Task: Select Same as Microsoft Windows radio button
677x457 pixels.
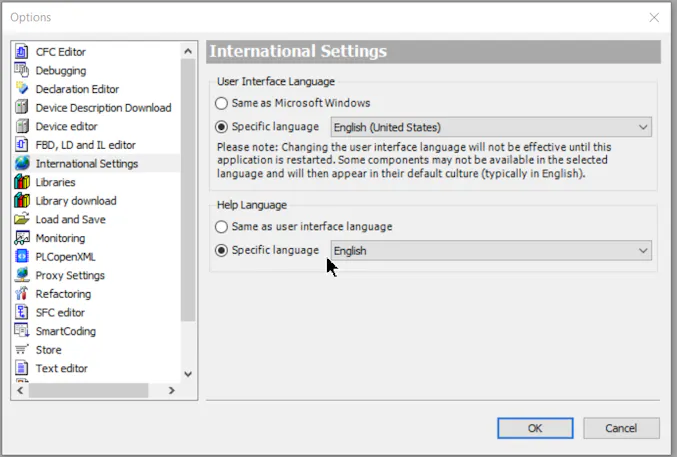Action: (x=222, y=103)
